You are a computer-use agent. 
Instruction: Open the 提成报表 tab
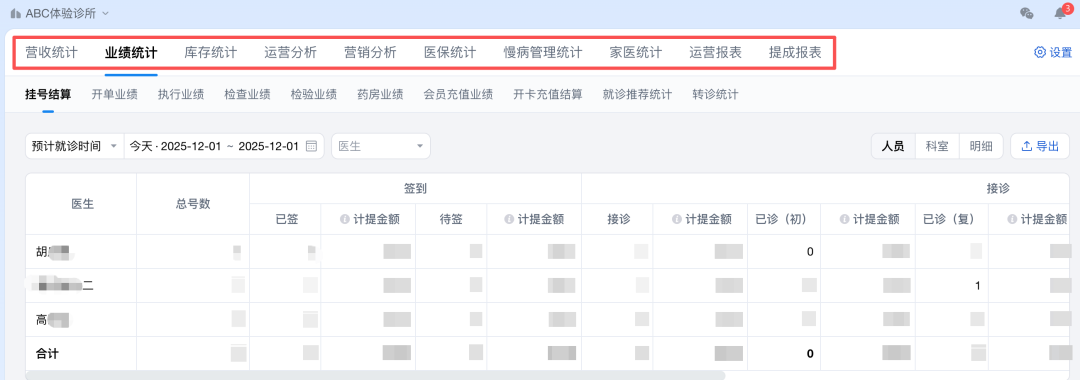[x=796, y=53]
